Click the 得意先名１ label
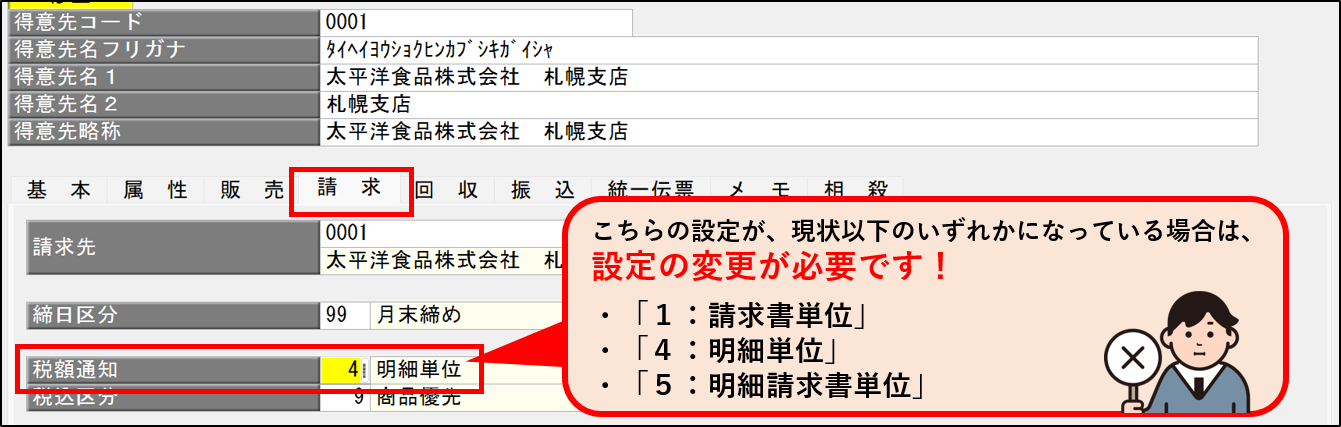 164,77
